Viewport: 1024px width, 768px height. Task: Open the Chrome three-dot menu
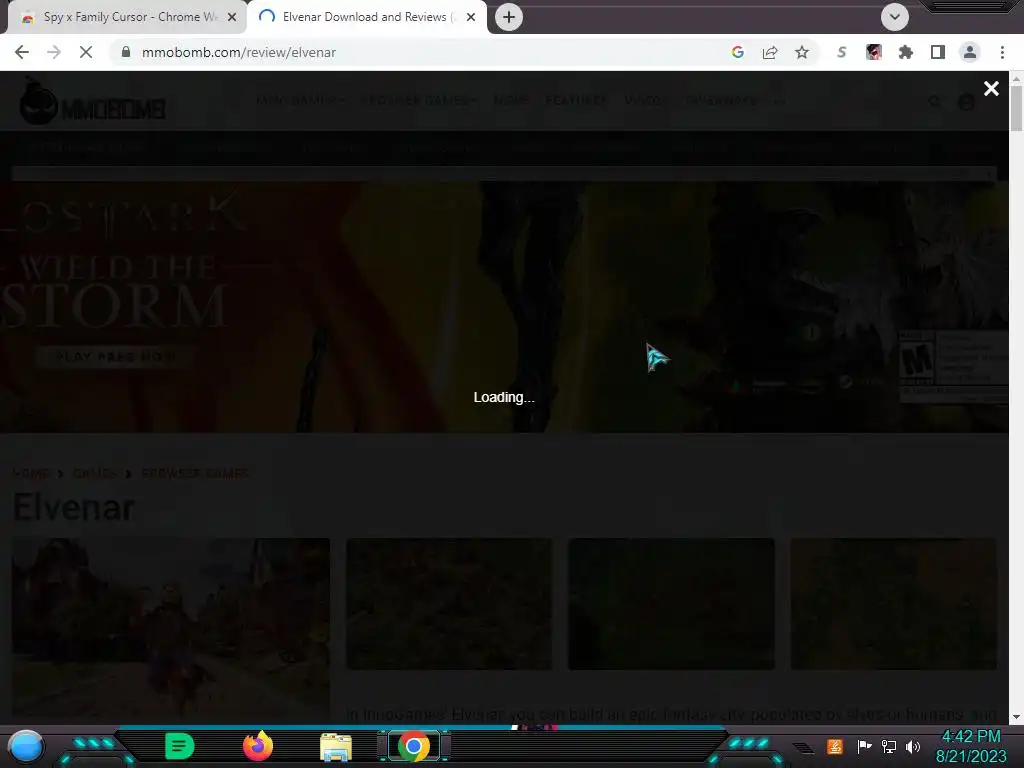pyautogui.click(x=1002, y=52)
